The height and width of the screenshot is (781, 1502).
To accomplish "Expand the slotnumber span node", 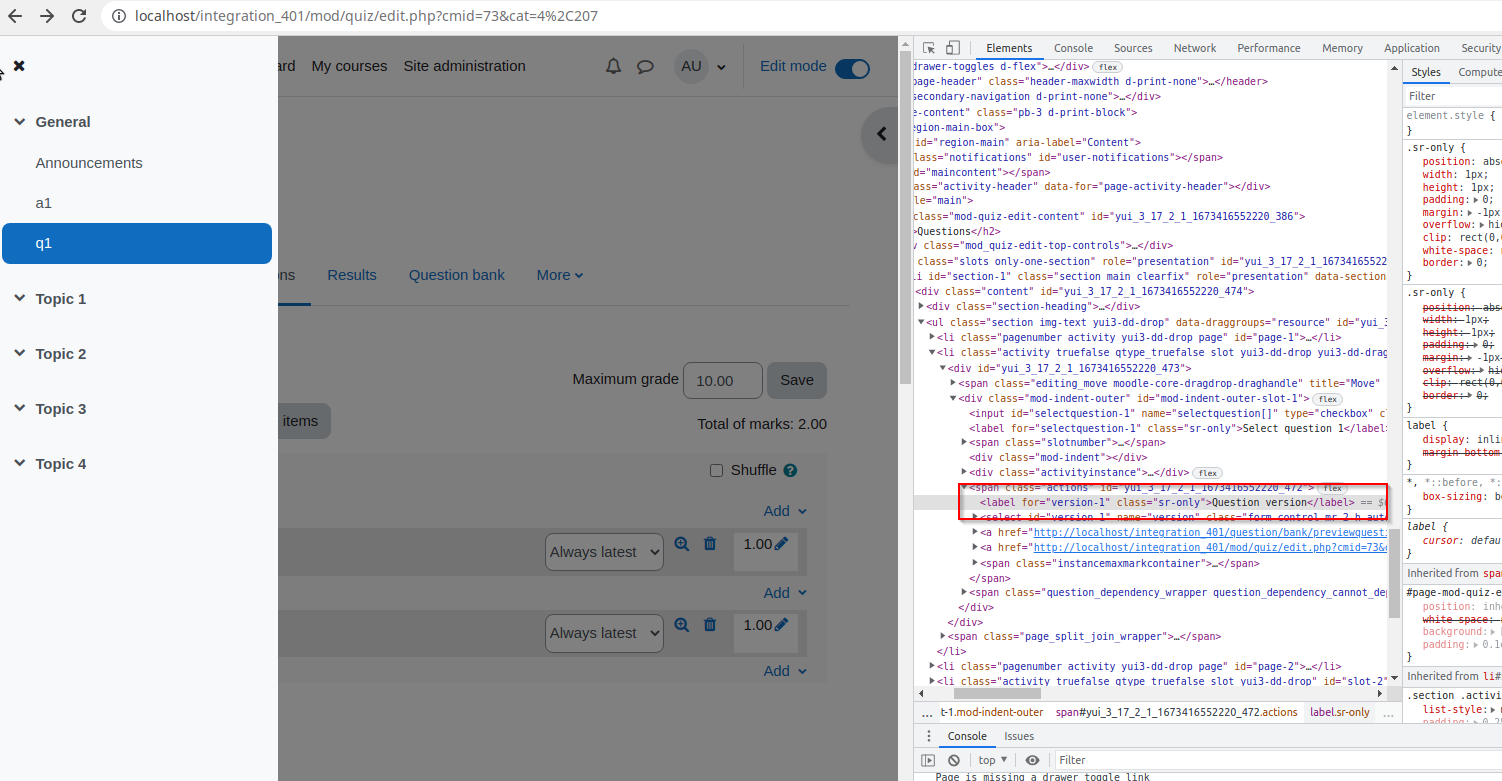I will pyautogui.click(x=965, y=442).
